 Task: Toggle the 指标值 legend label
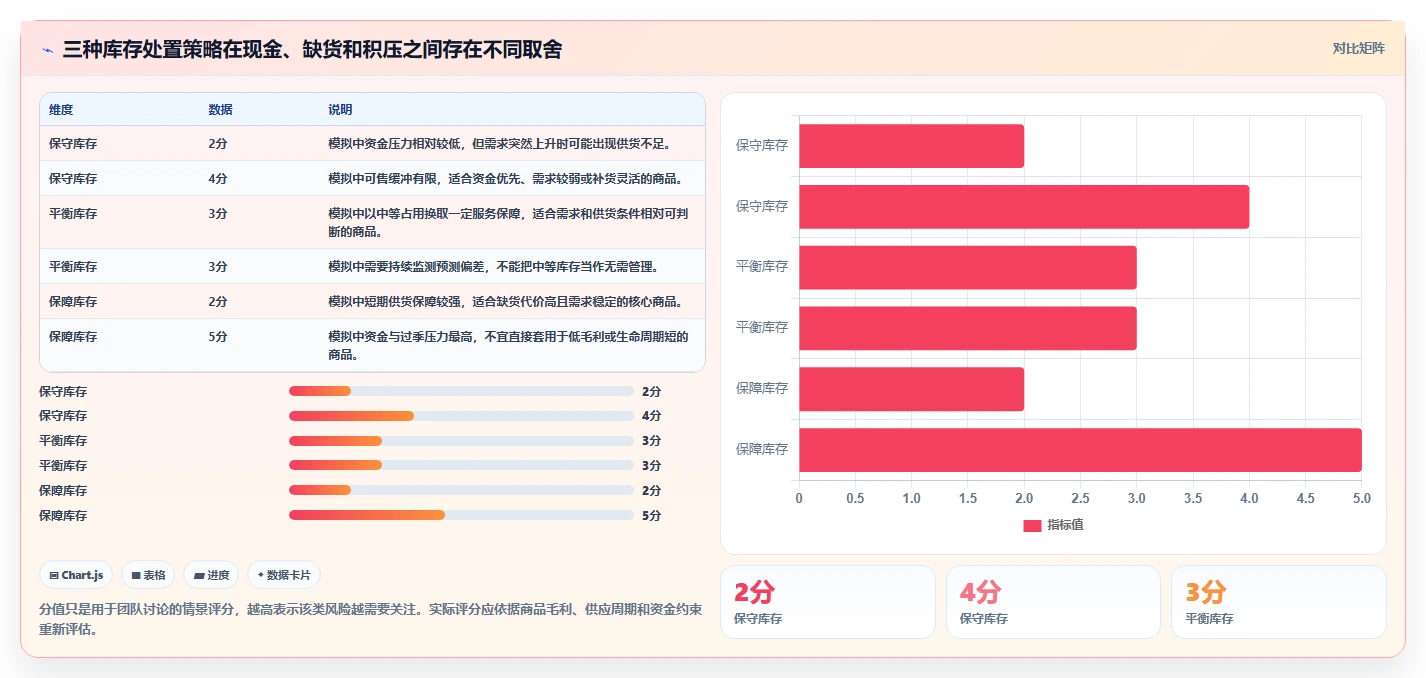coord(1065,525)
